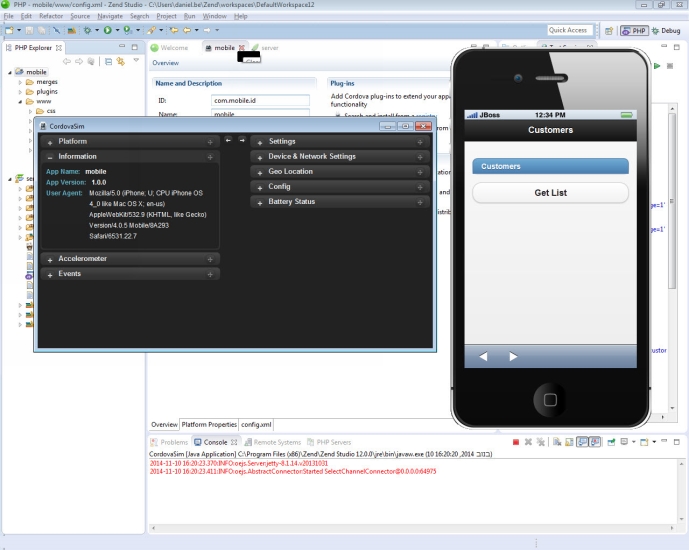Switch to the PHP Servers tab
This screenshot has height=550, width=689.
pos(329,442)
